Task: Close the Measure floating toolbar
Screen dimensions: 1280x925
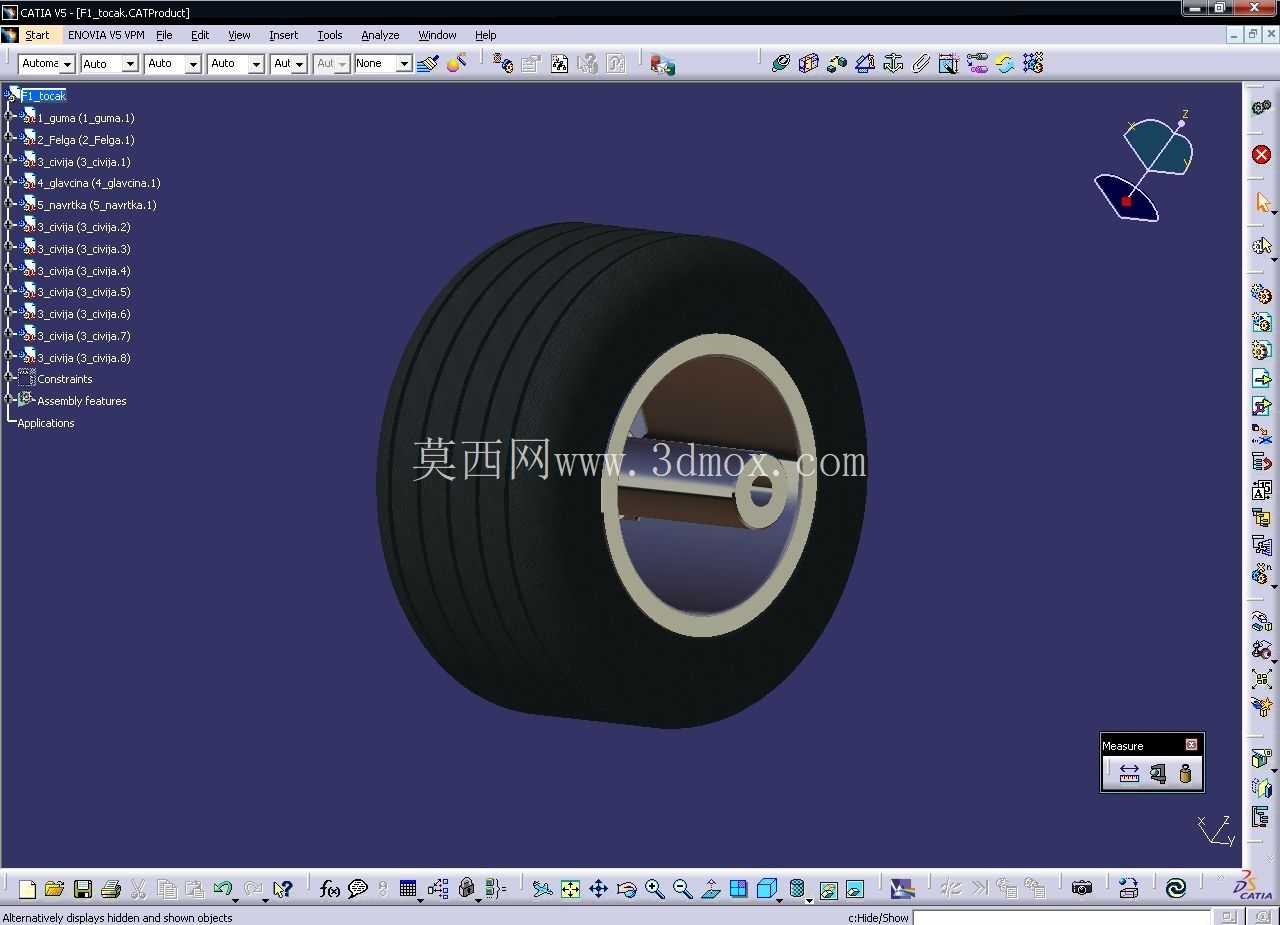Action: 1191,745
